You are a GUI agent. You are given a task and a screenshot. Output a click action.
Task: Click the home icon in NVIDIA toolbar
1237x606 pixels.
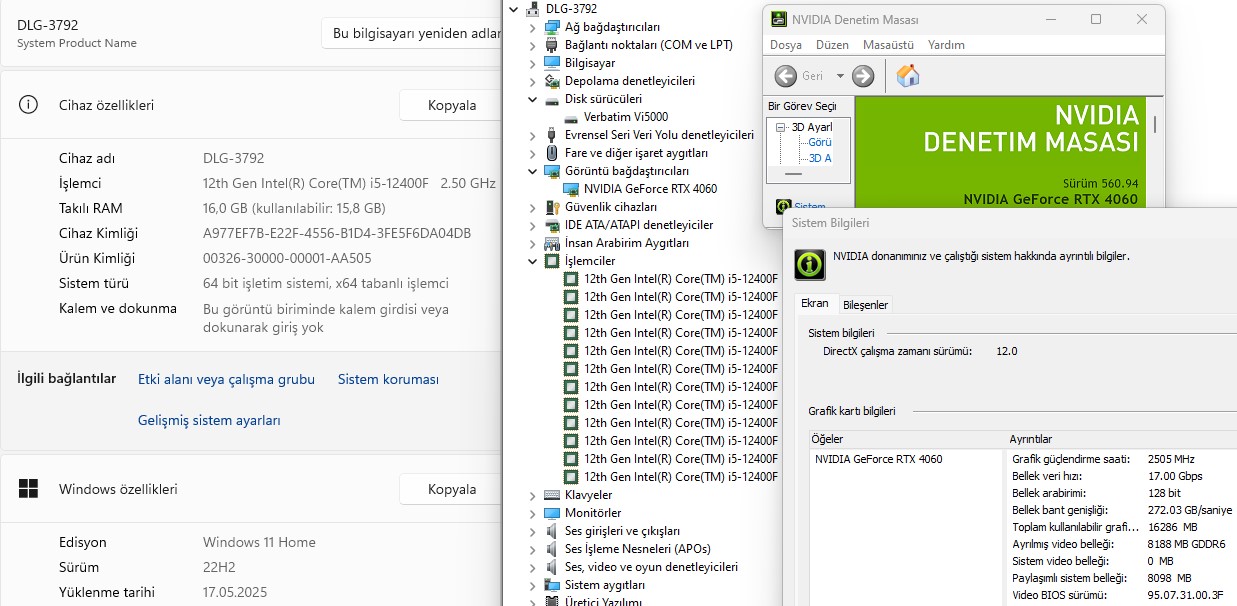point(908,76)
